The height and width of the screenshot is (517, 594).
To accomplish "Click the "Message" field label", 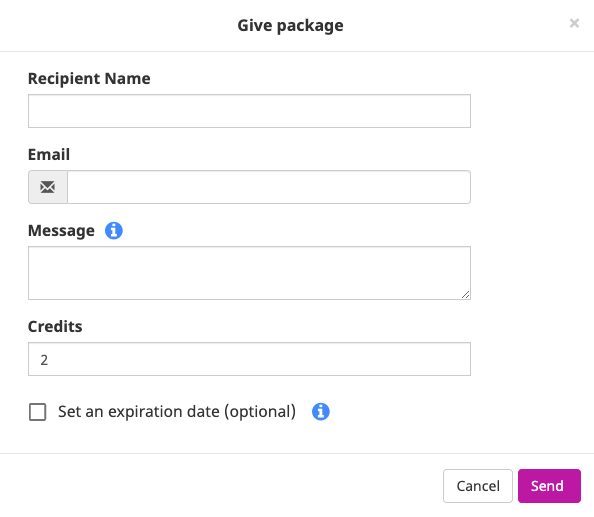I will (61, 231).
